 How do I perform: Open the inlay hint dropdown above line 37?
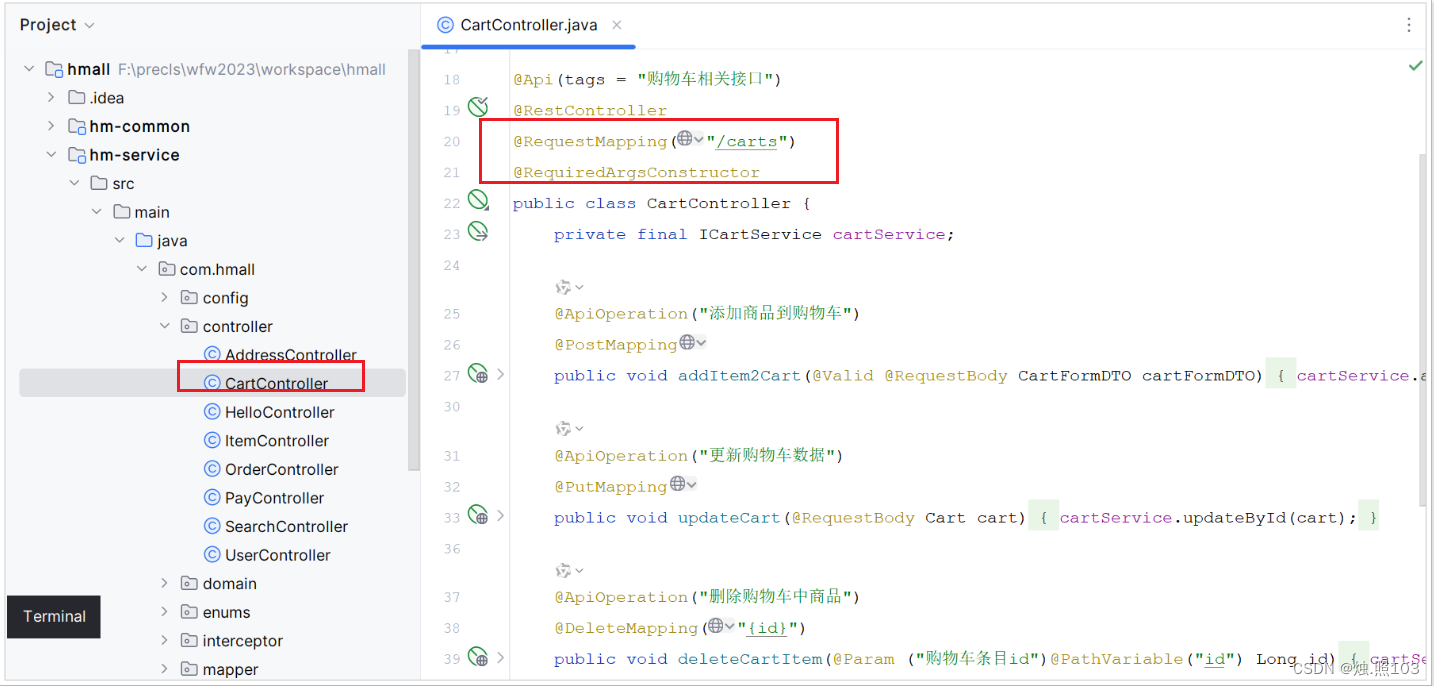click(570, 571)
